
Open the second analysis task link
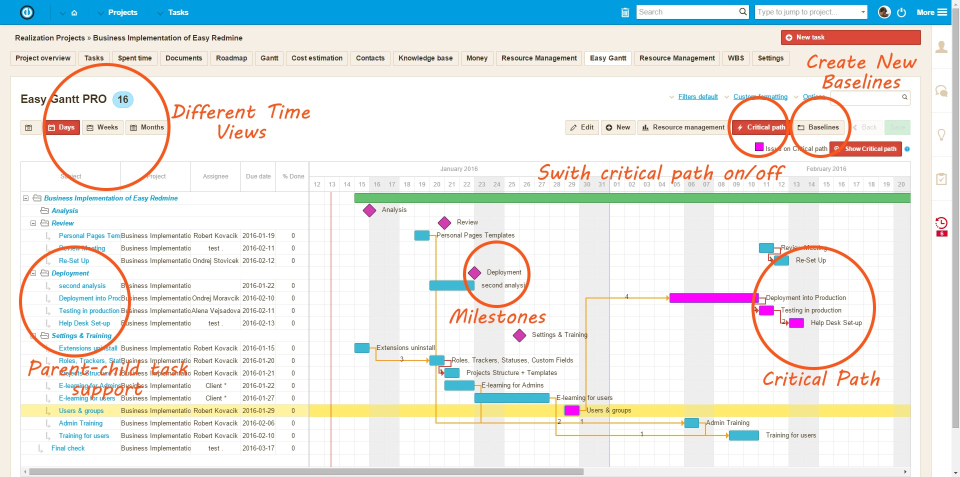82,285
